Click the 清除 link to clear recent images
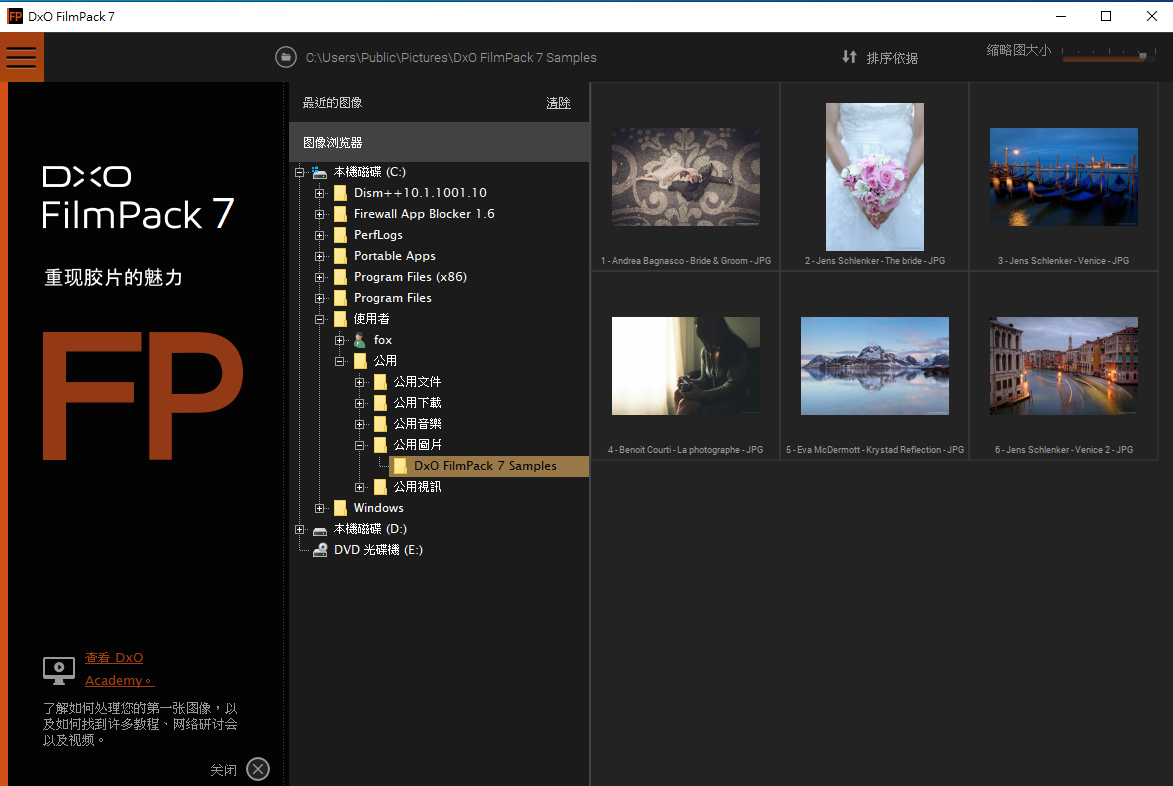Viewport: 1173px width, 786px height. pos(558,102)
